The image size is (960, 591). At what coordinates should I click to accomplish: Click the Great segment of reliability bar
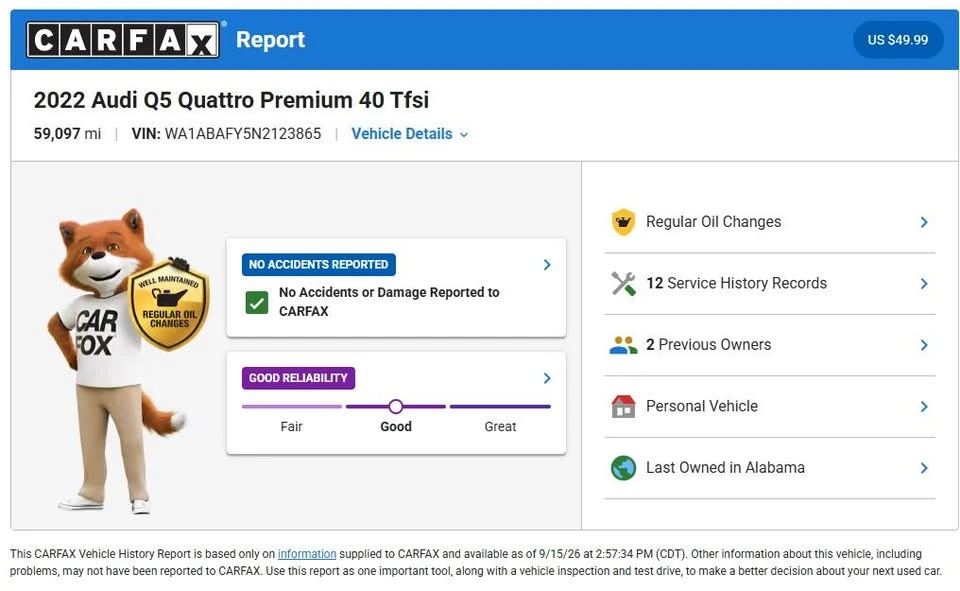tap(500, 406)
